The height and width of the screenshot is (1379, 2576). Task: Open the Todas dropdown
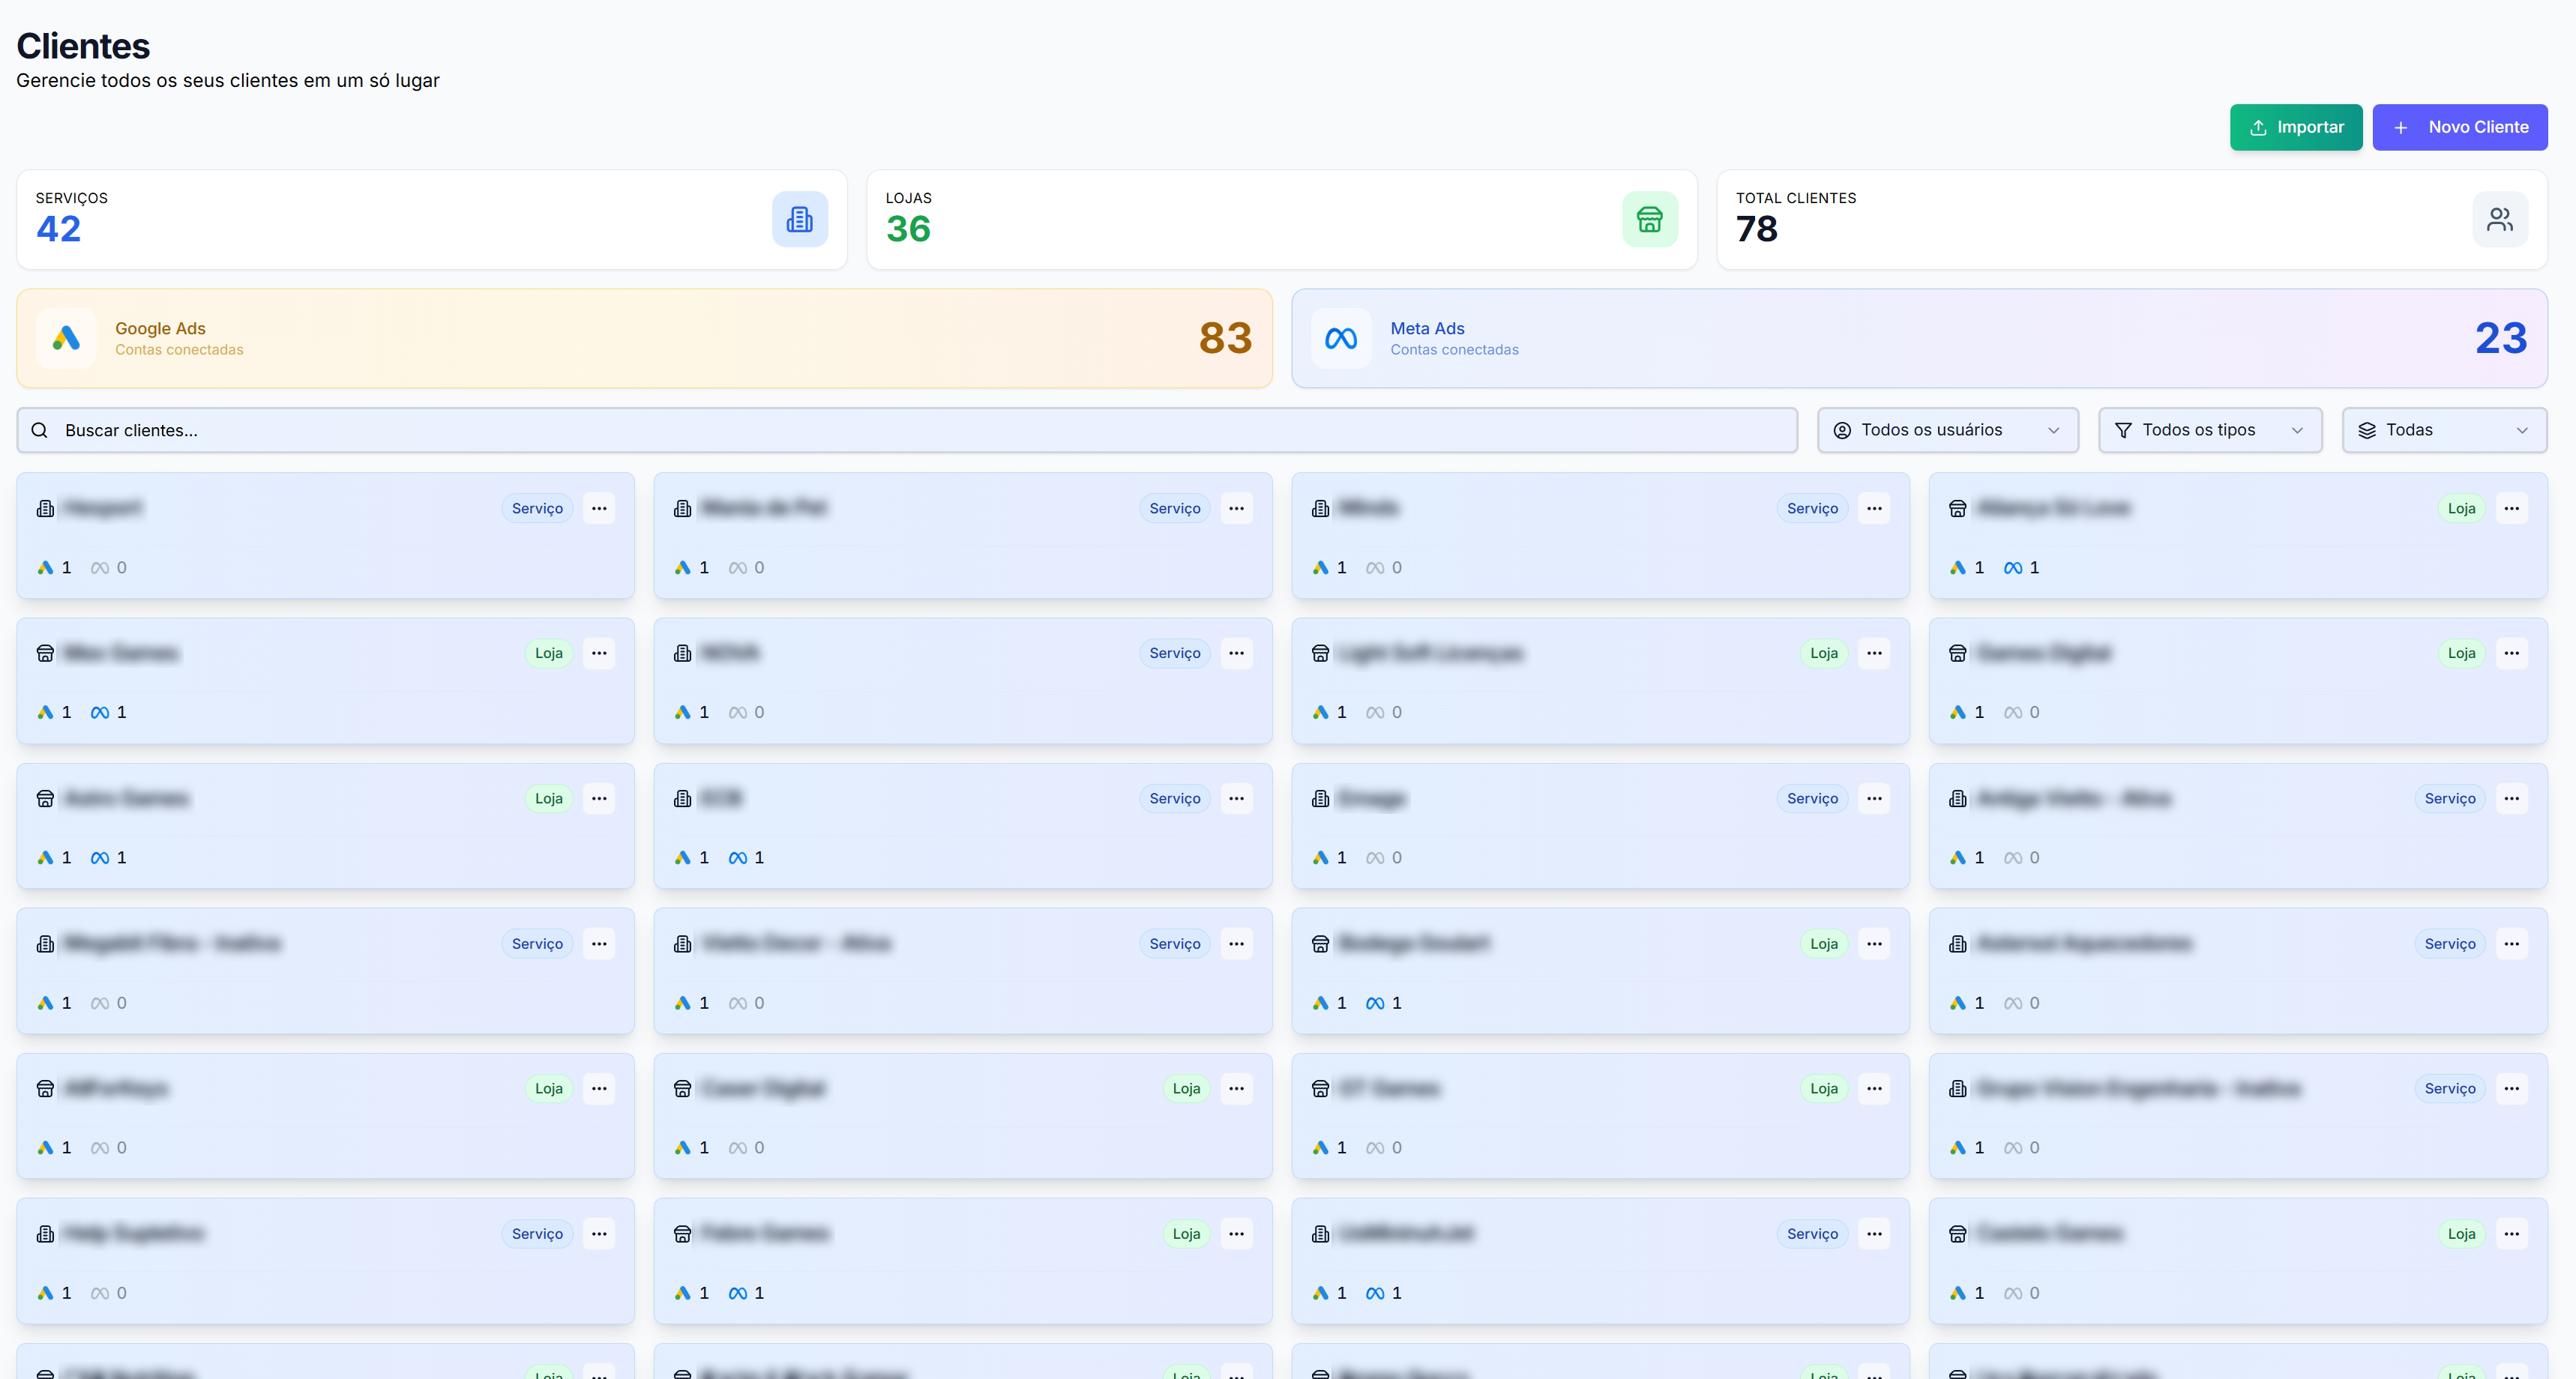pyautogui.click(x=2443, y=430)
